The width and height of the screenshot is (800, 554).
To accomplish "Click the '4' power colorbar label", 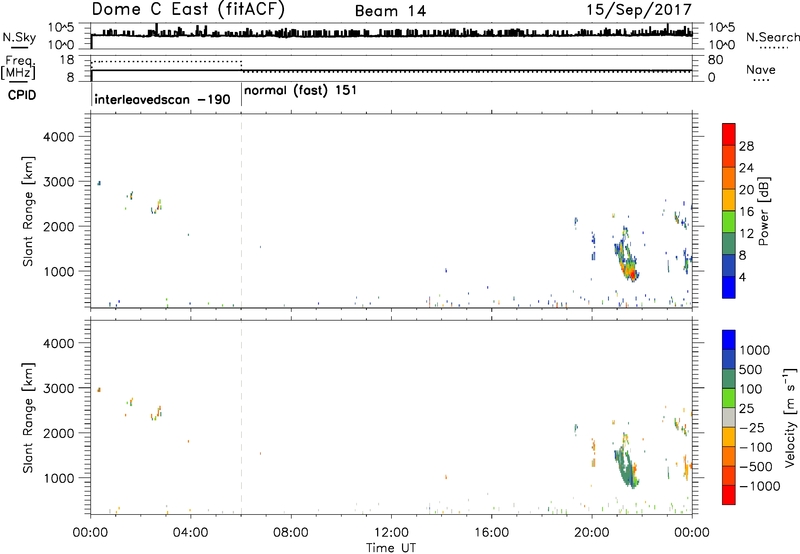I will (x=742, y=277).
